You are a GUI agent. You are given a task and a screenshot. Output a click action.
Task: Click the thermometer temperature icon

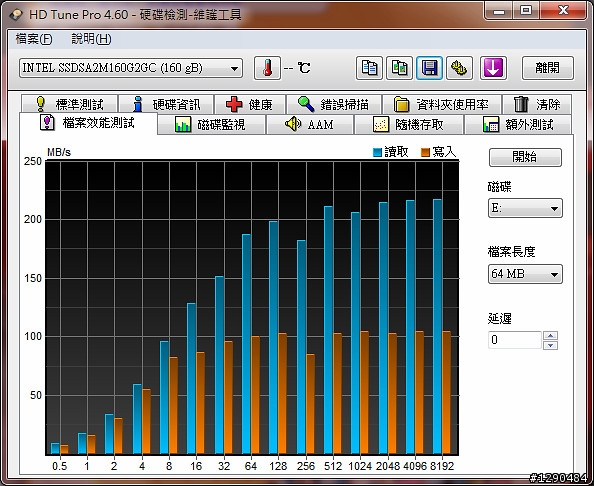pos(267,68)
